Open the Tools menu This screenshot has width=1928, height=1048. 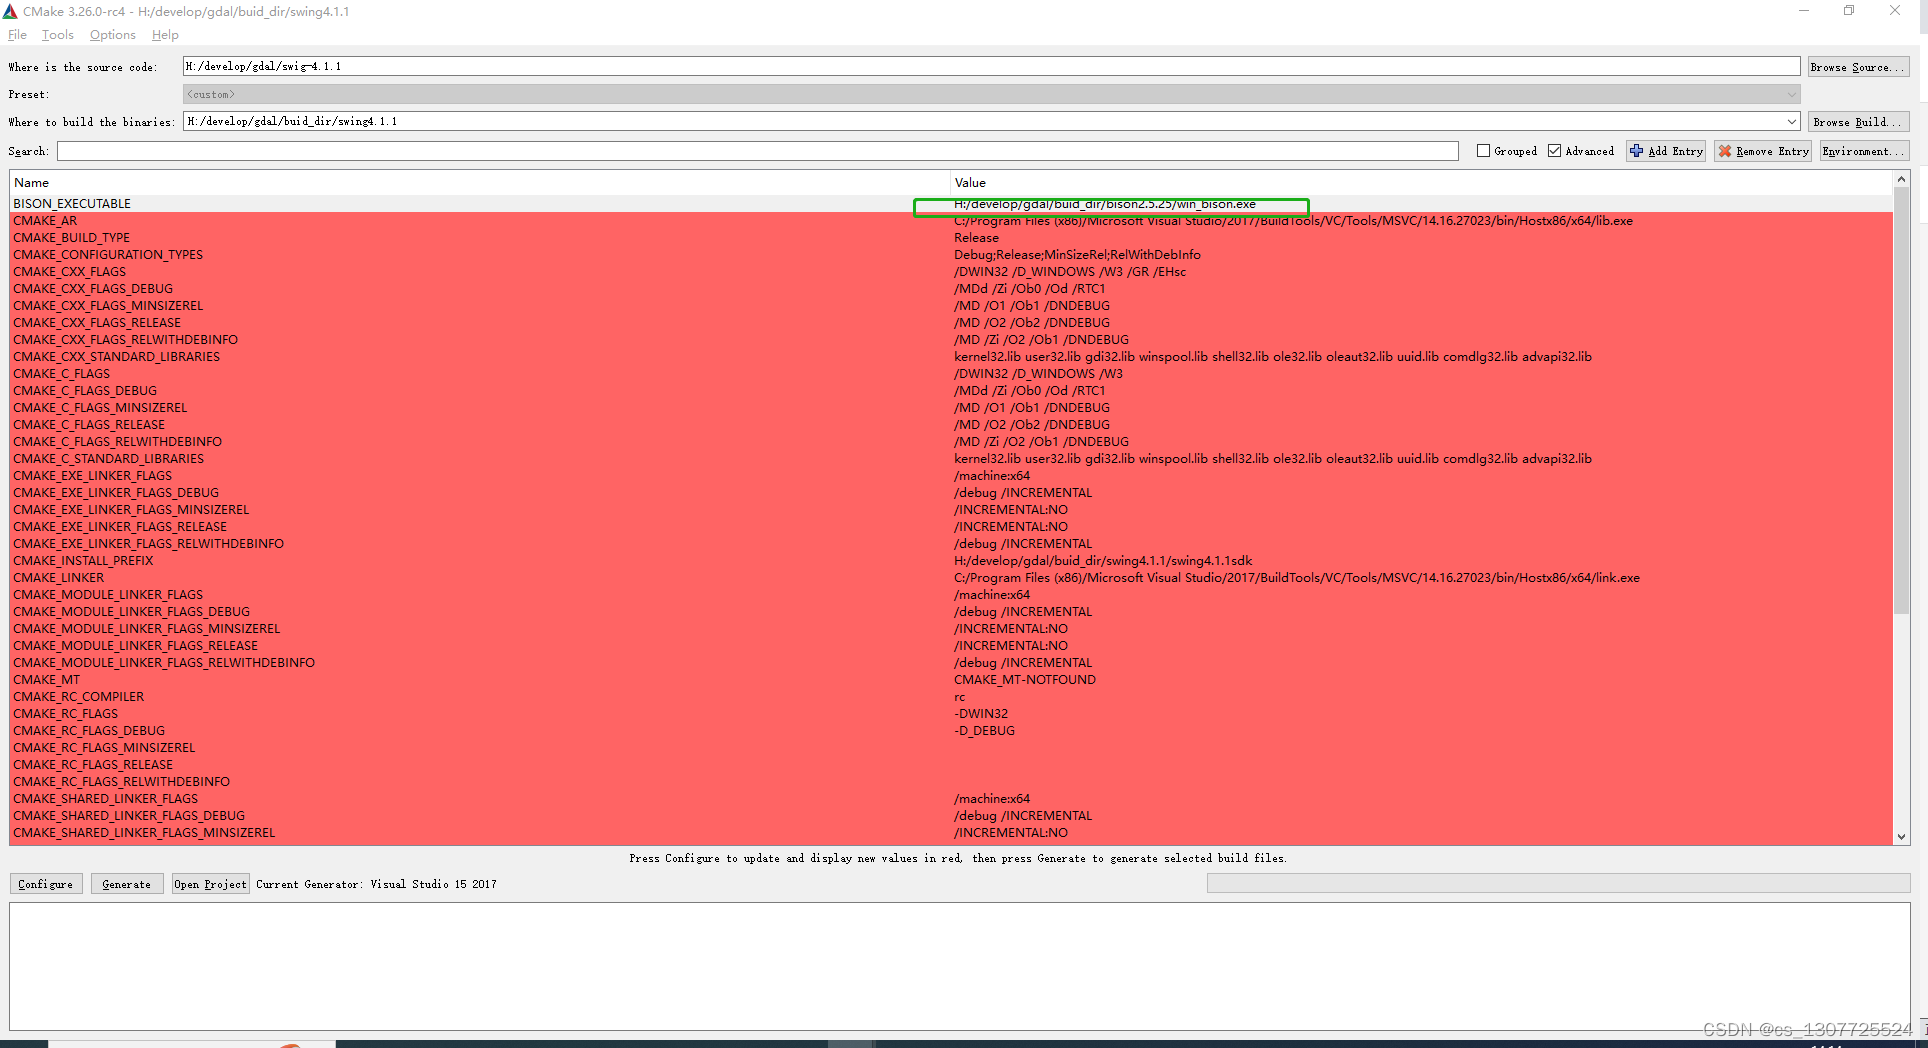tap(58, 35)
